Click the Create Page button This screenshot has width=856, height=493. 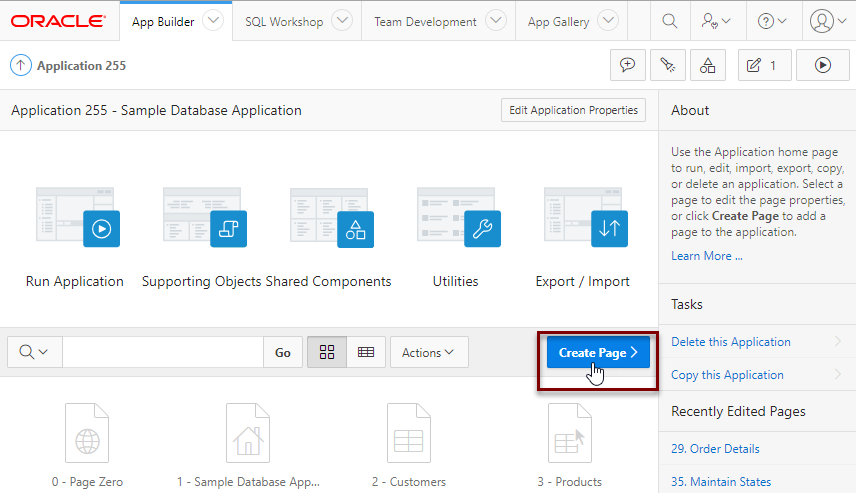pyautogui.click(x=598, y=352)
